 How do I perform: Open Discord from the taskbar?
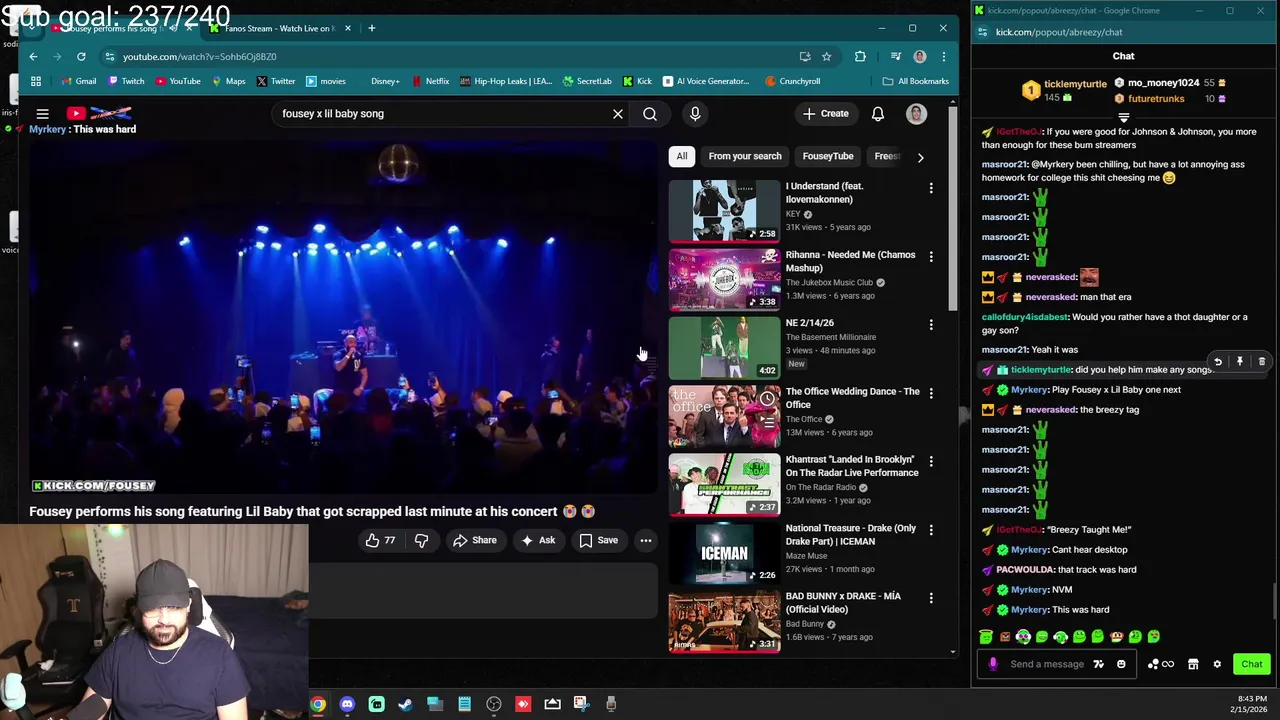[347, 704]
